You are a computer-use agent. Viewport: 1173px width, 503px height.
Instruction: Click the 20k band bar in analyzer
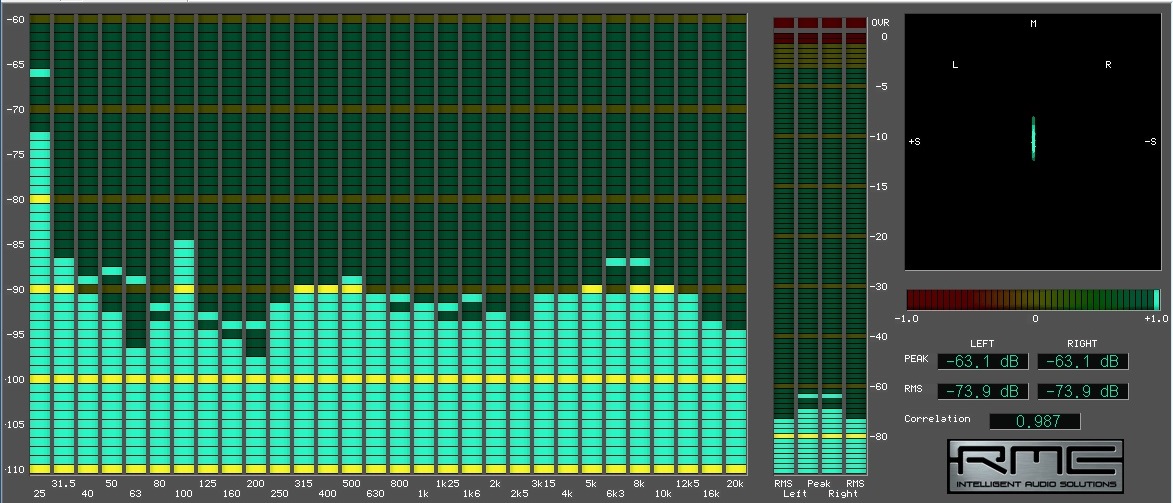(736, 243)
